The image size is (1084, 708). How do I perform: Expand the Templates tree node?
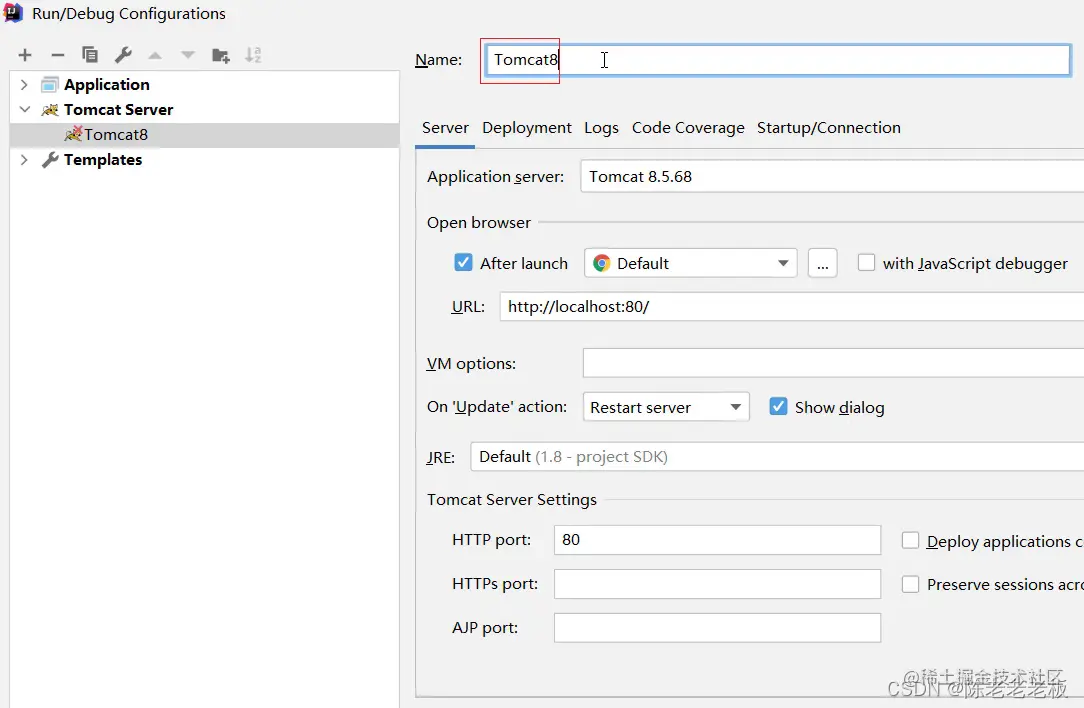pos(24,160)
